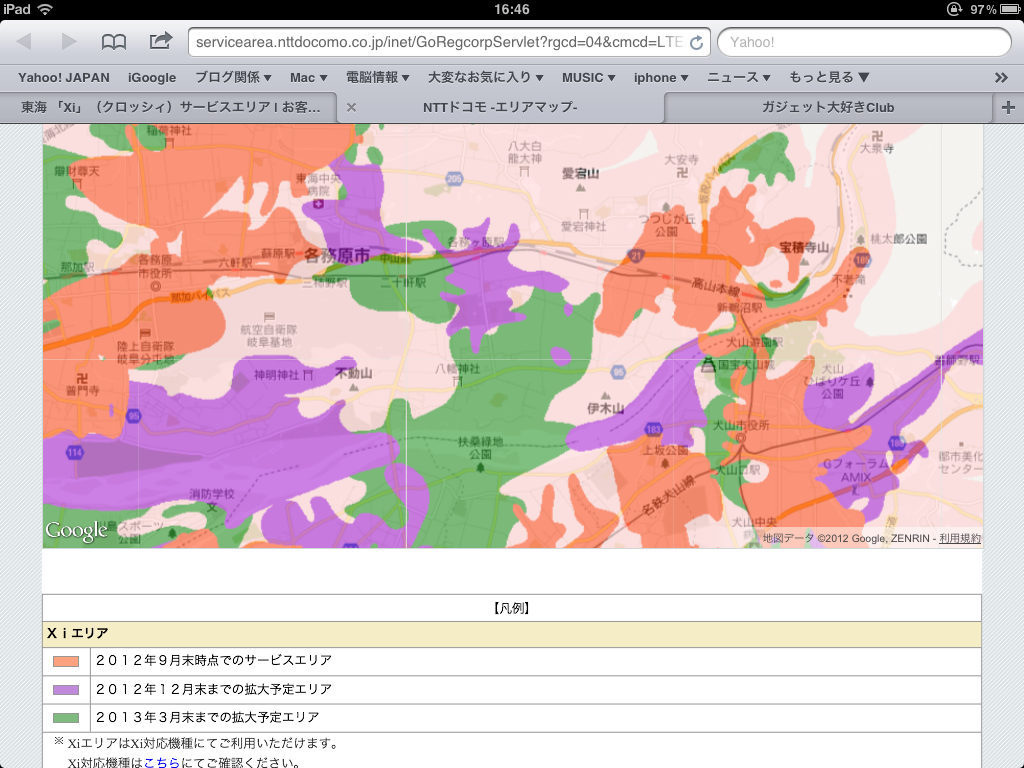Screen dimensions: 1024x768
Task: Open こちら link for Xi devices
Action: point(161,762)
